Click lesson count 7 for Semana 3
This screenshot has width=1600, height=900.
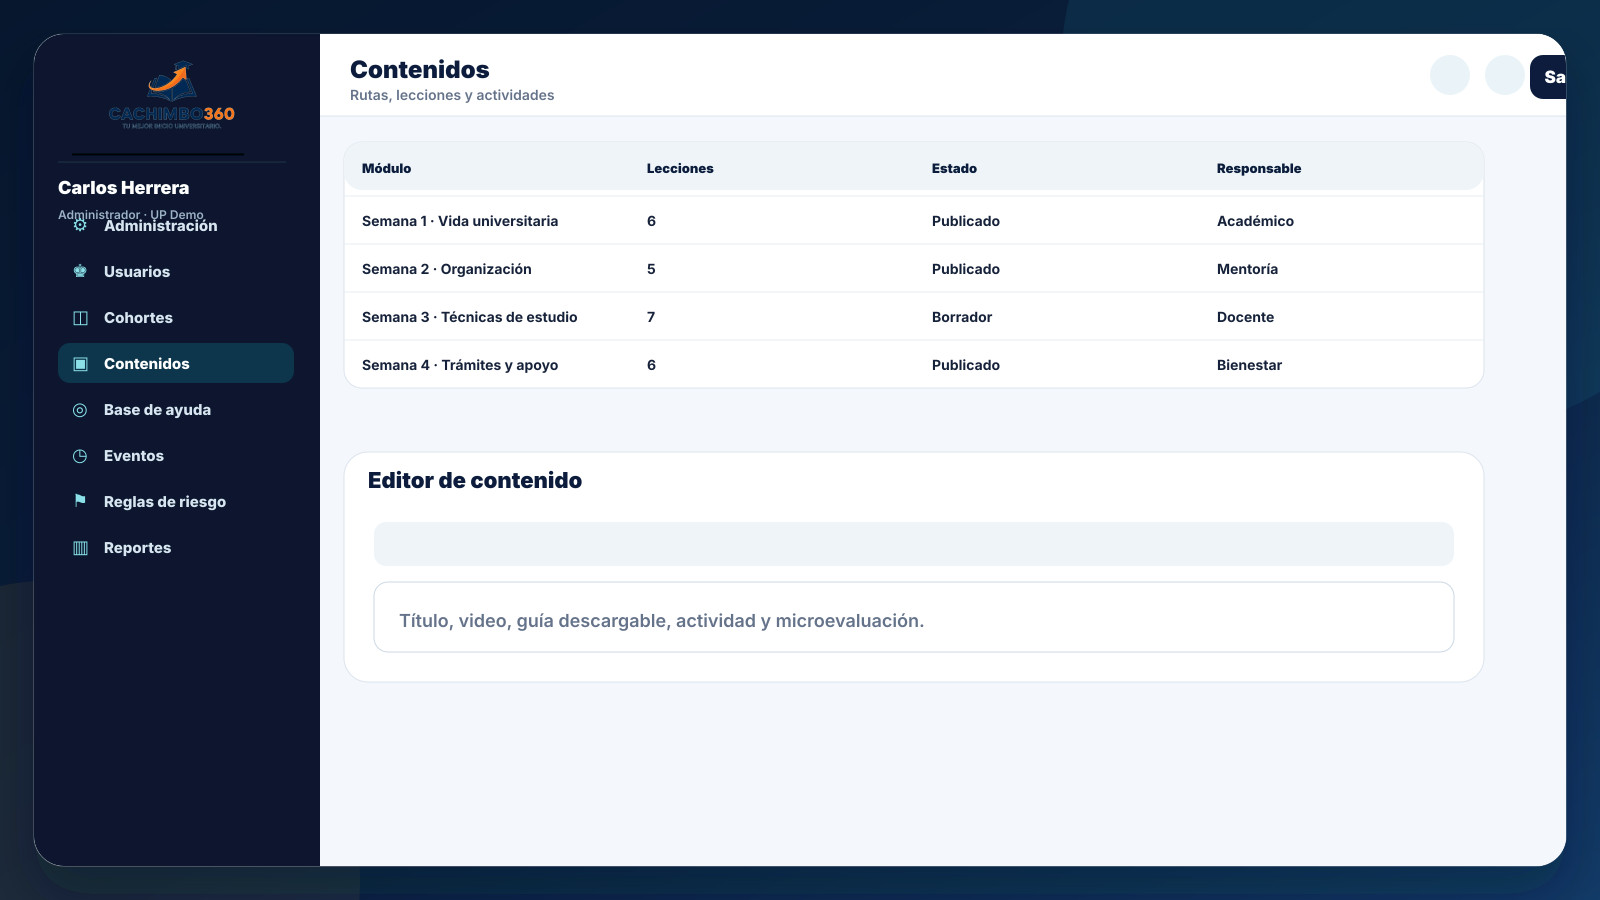[651, 317]
